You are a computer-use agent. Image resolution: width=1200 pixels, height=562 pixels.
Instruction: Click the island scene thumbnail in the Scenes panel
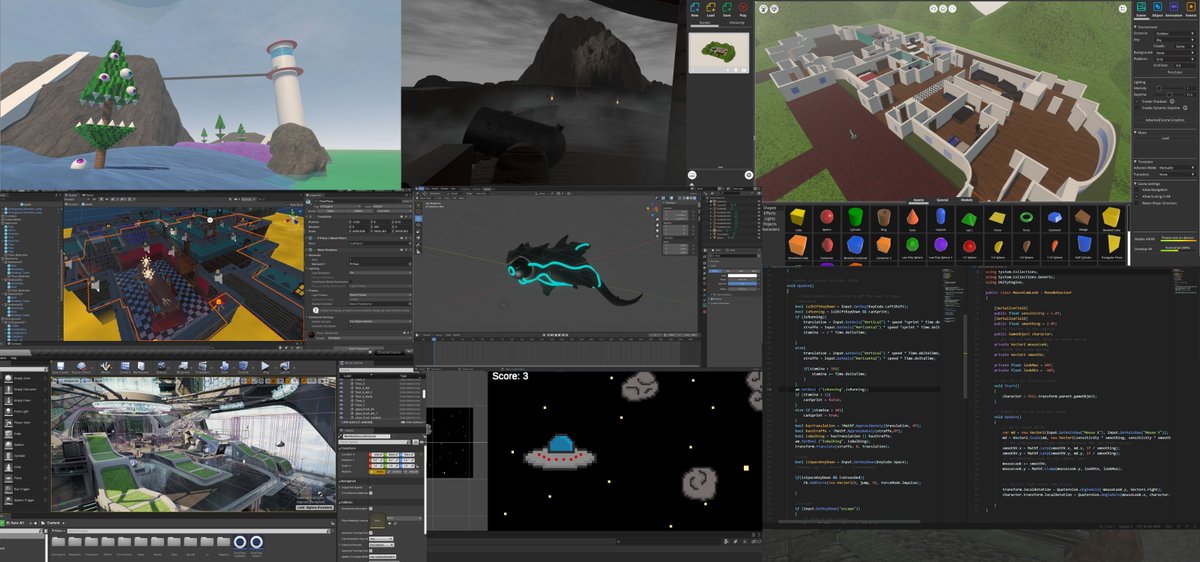click(x=719, y=51)
